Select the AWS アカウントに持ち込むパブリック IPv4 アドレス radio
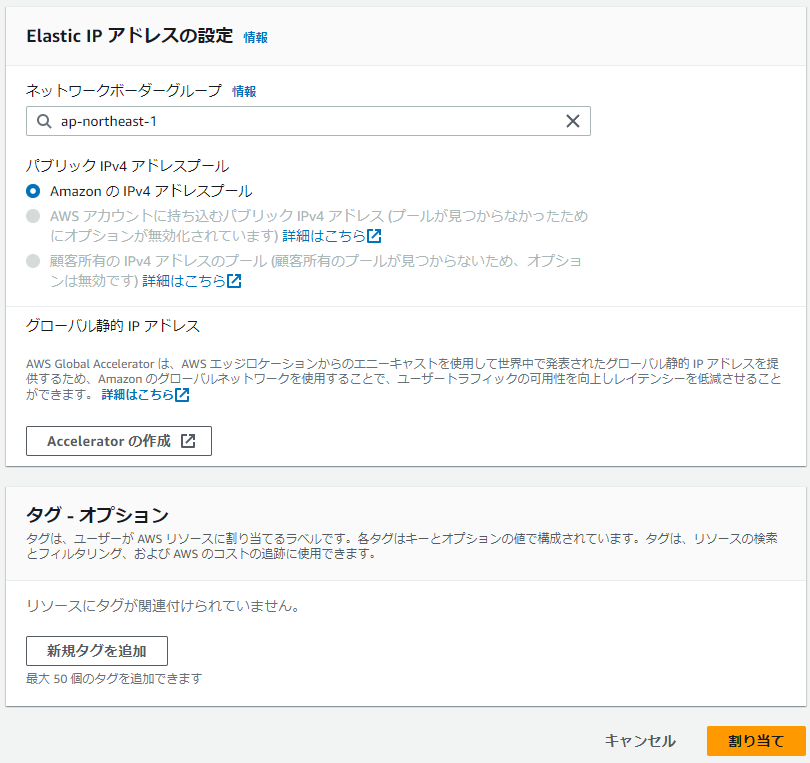This screenshot has width=810, height=763. click(33, 216)
